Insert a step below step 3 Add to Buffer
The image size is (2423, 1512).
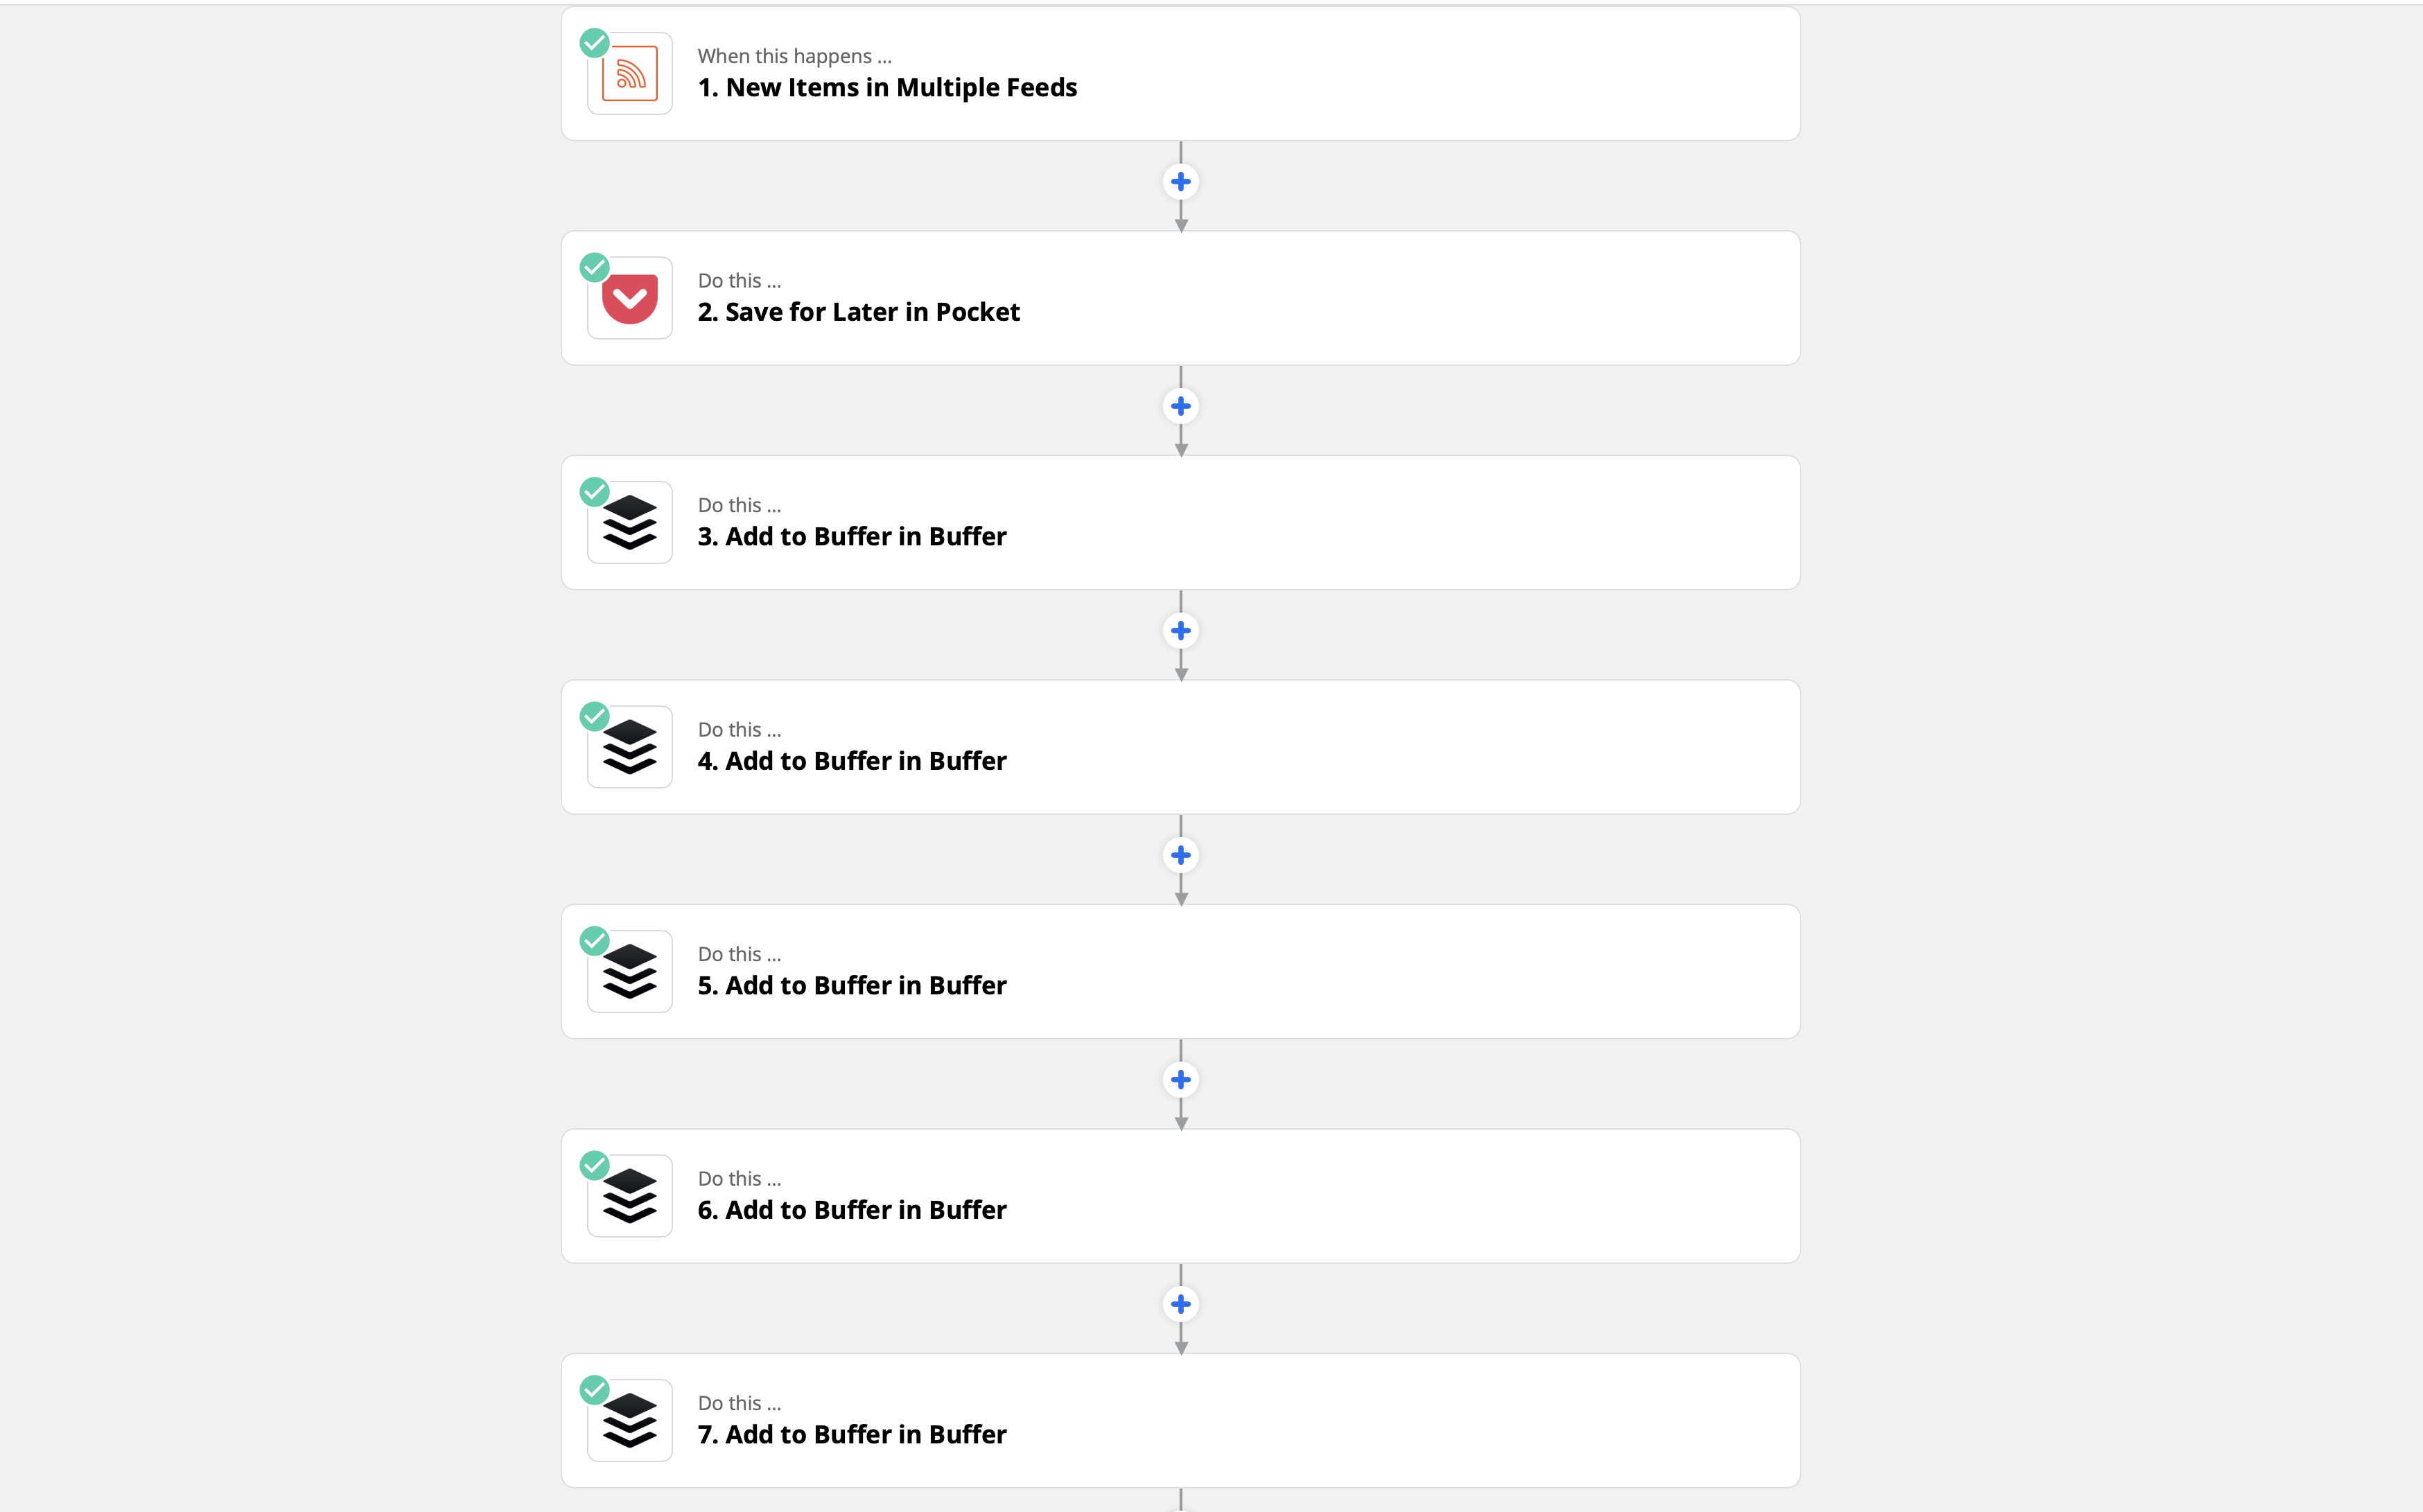1181,631
